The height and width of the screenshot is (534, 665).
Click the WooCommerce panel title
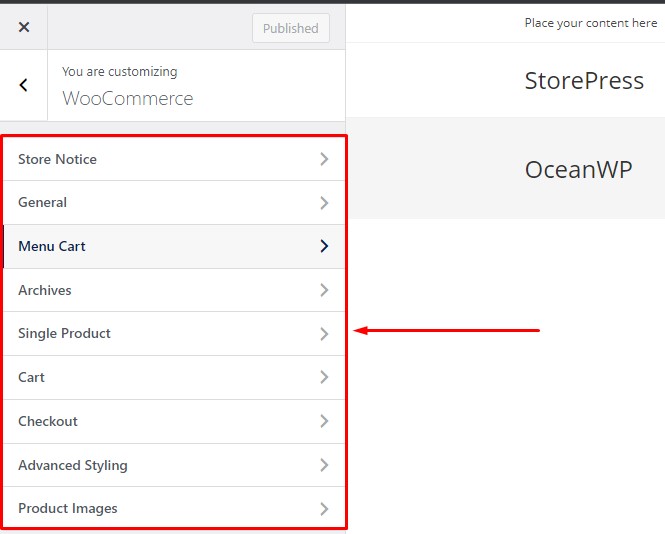pos(128,98)
